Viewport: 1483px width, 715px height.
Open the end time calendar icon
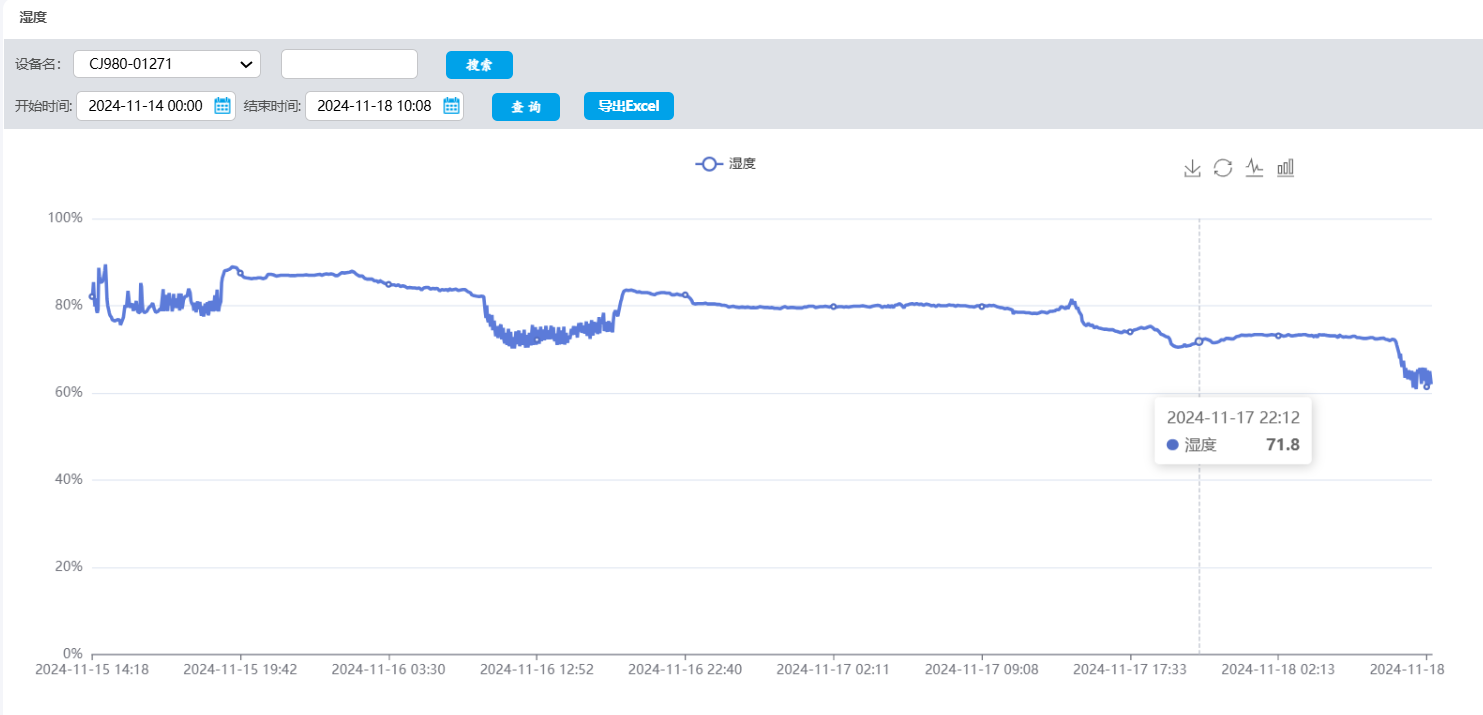point(451,106)
